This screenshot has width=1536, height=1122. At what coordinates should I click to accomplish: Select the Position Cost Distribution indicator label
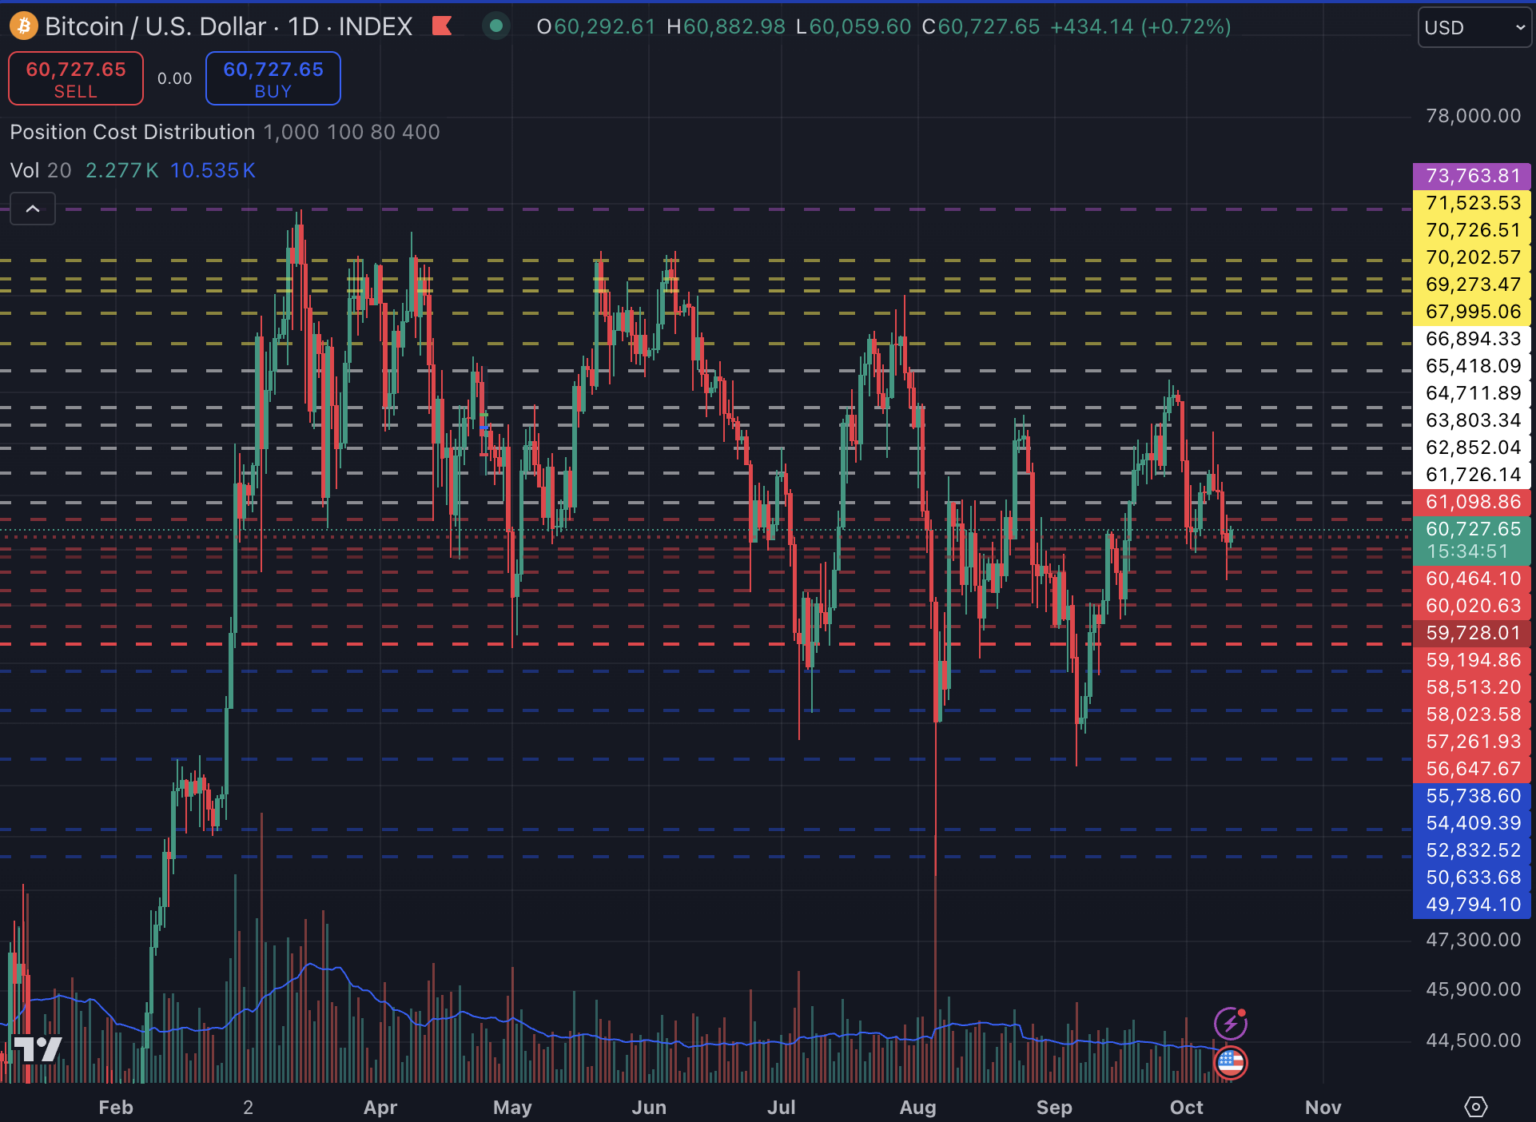[133, 132]
